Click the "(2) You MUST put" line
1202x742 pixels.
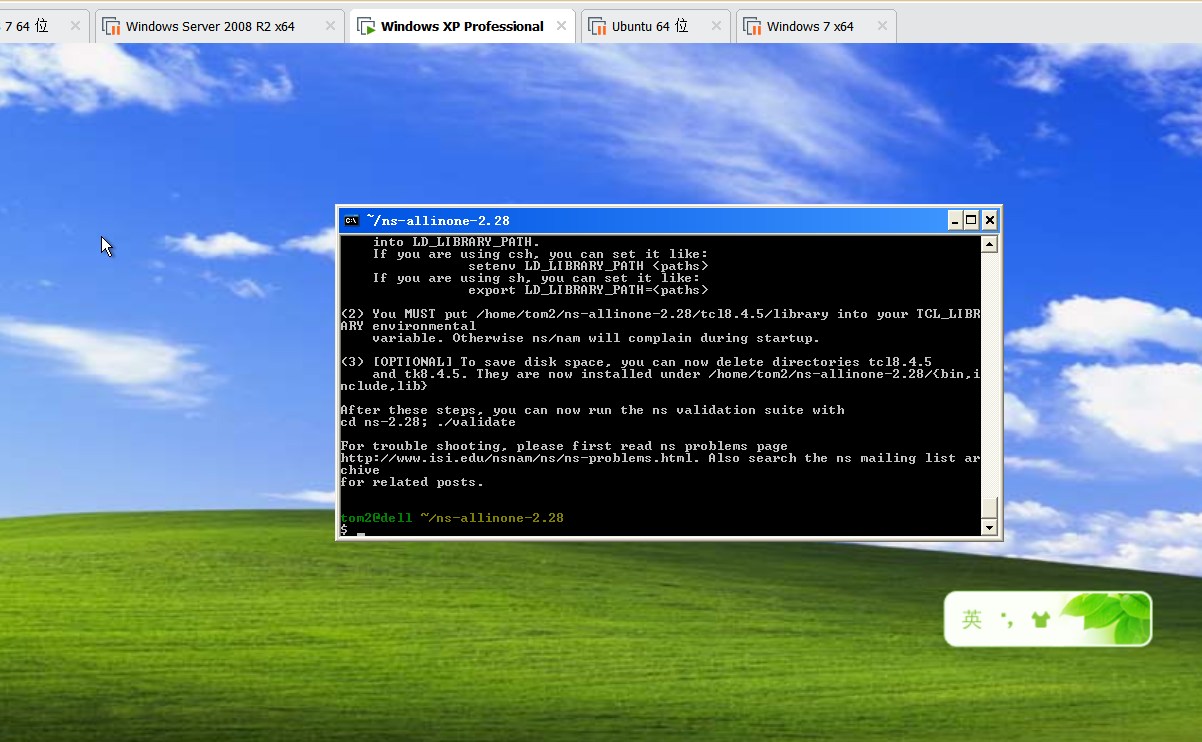click(x=660, y=314)
